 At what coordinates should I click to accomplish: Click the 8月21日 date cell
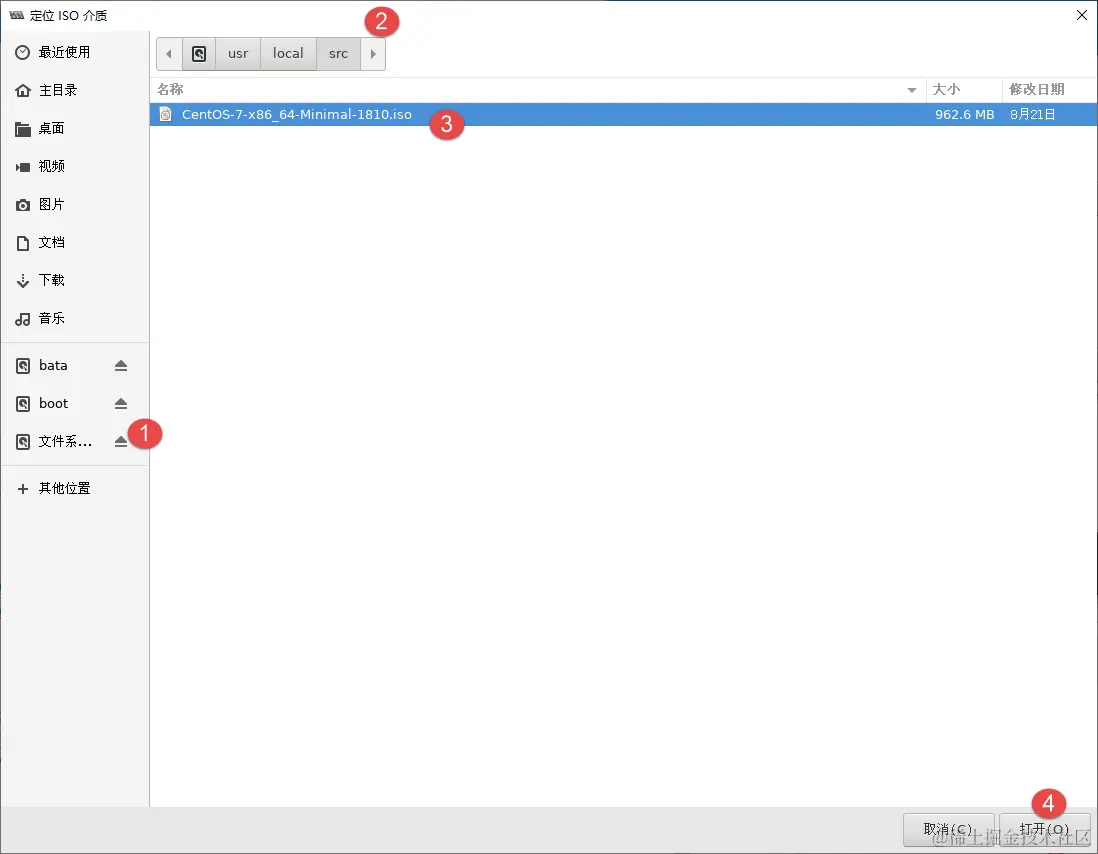pyautogui.click(x=1032, y=115)
